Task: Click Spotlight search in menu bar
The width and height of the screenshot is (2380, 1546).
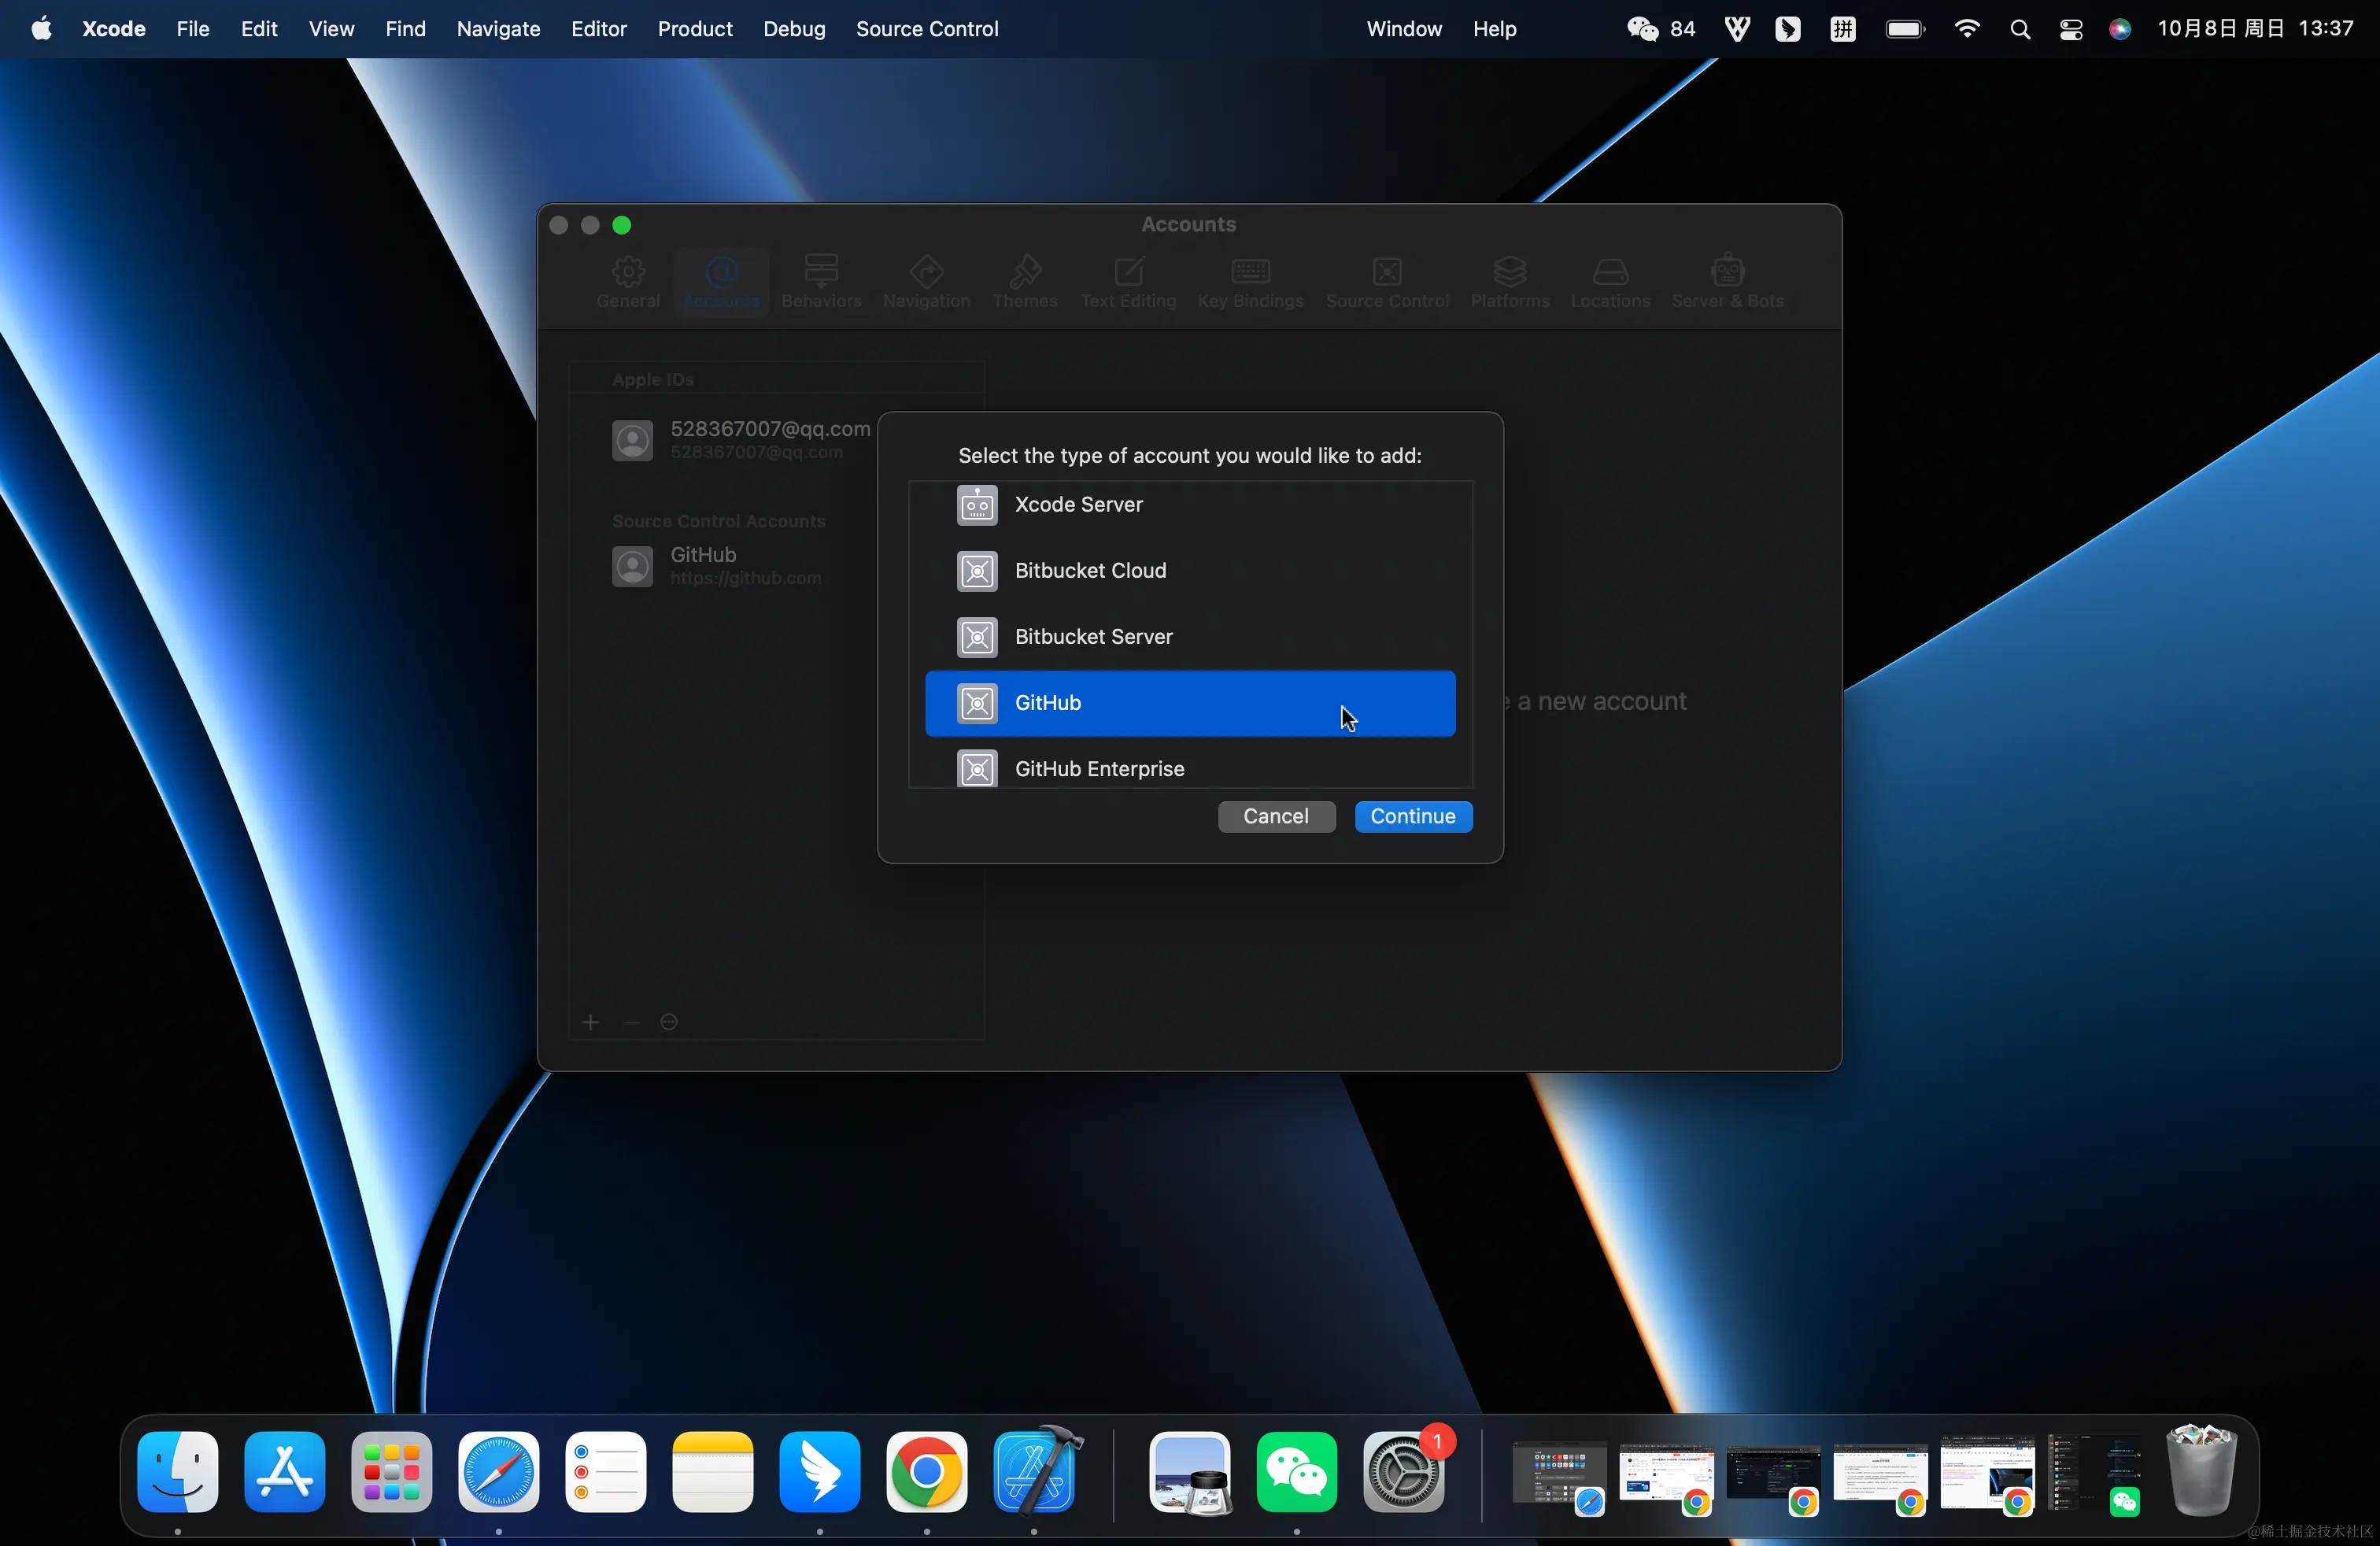Action: click(2019, 29)
